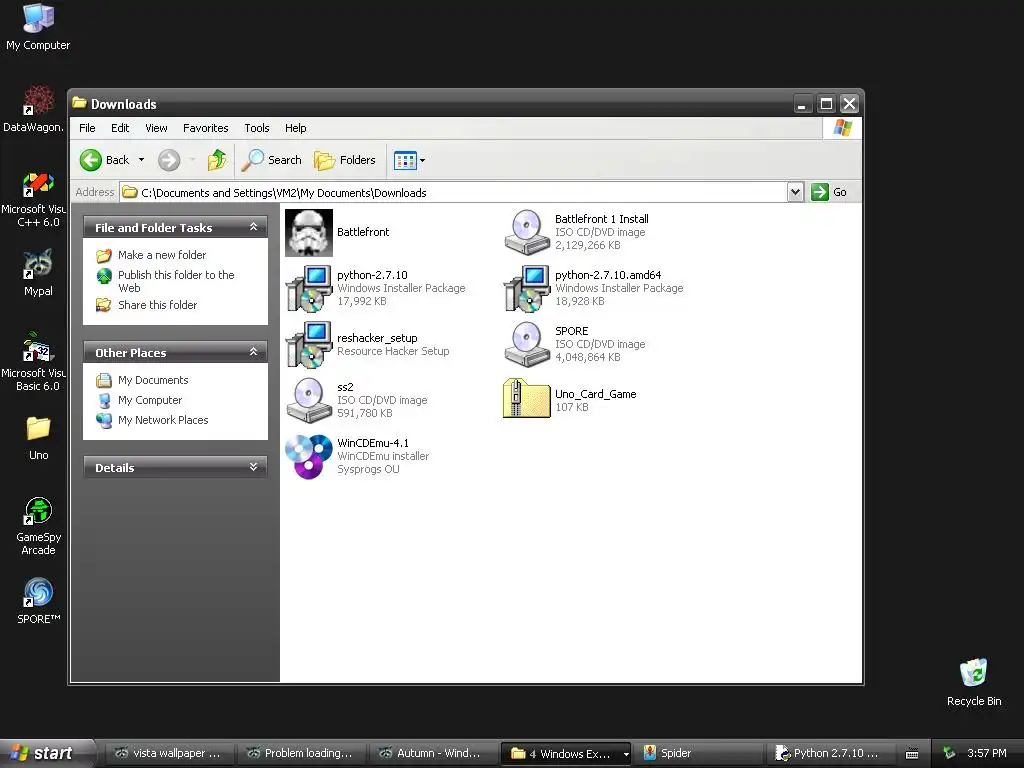Switch to Python 2.7.10 taskbar window
1024x768 pixels.
coord(831,754)
